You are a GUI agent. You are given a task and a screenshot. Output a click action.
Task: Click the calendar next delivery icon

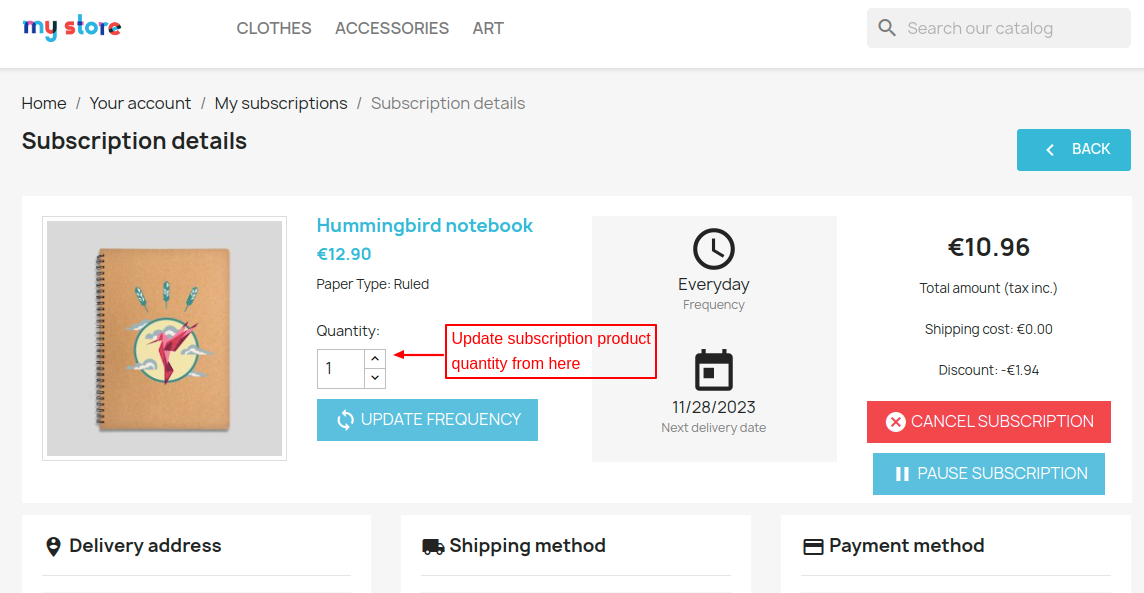pyautogui.click(x=713, y=371)
